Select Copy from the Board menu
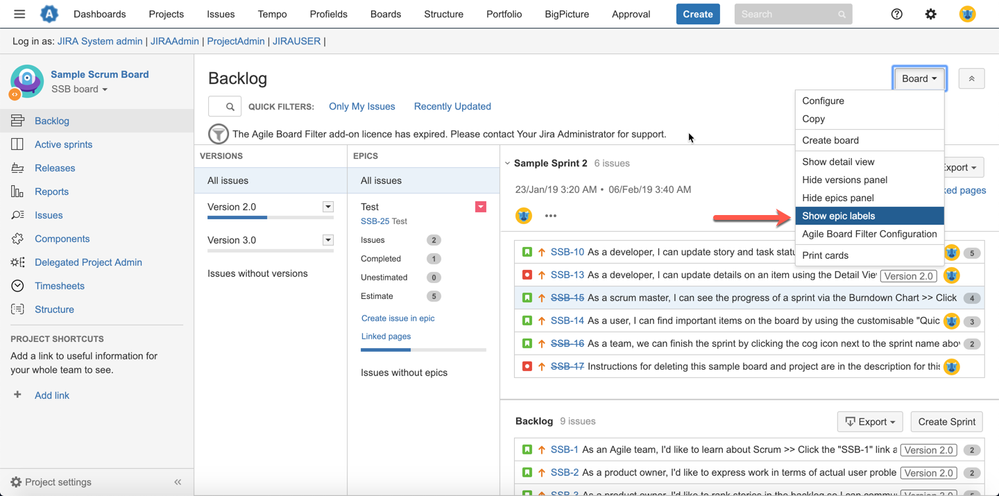The width and height of the screenshot is (999, 496). pos(869,118)
